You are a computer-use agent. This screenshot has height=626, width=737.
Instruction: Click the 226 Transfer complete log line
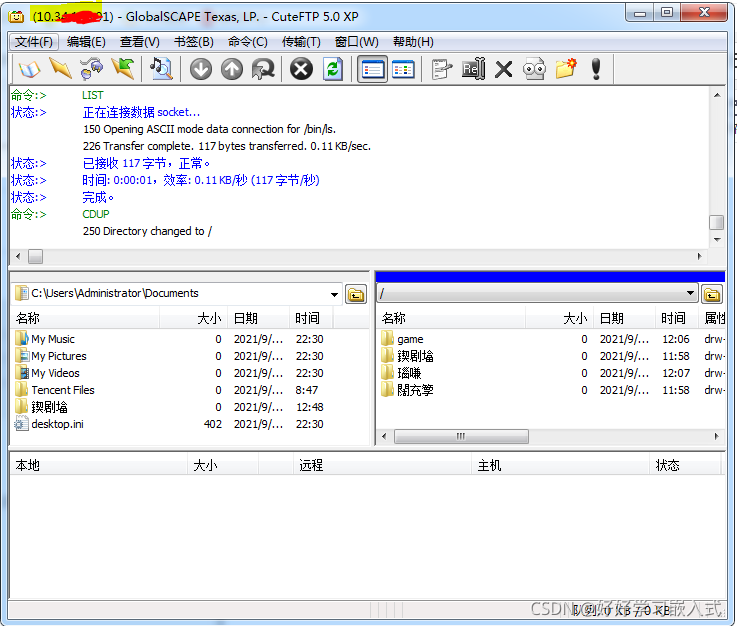click(x=227, y=146)
